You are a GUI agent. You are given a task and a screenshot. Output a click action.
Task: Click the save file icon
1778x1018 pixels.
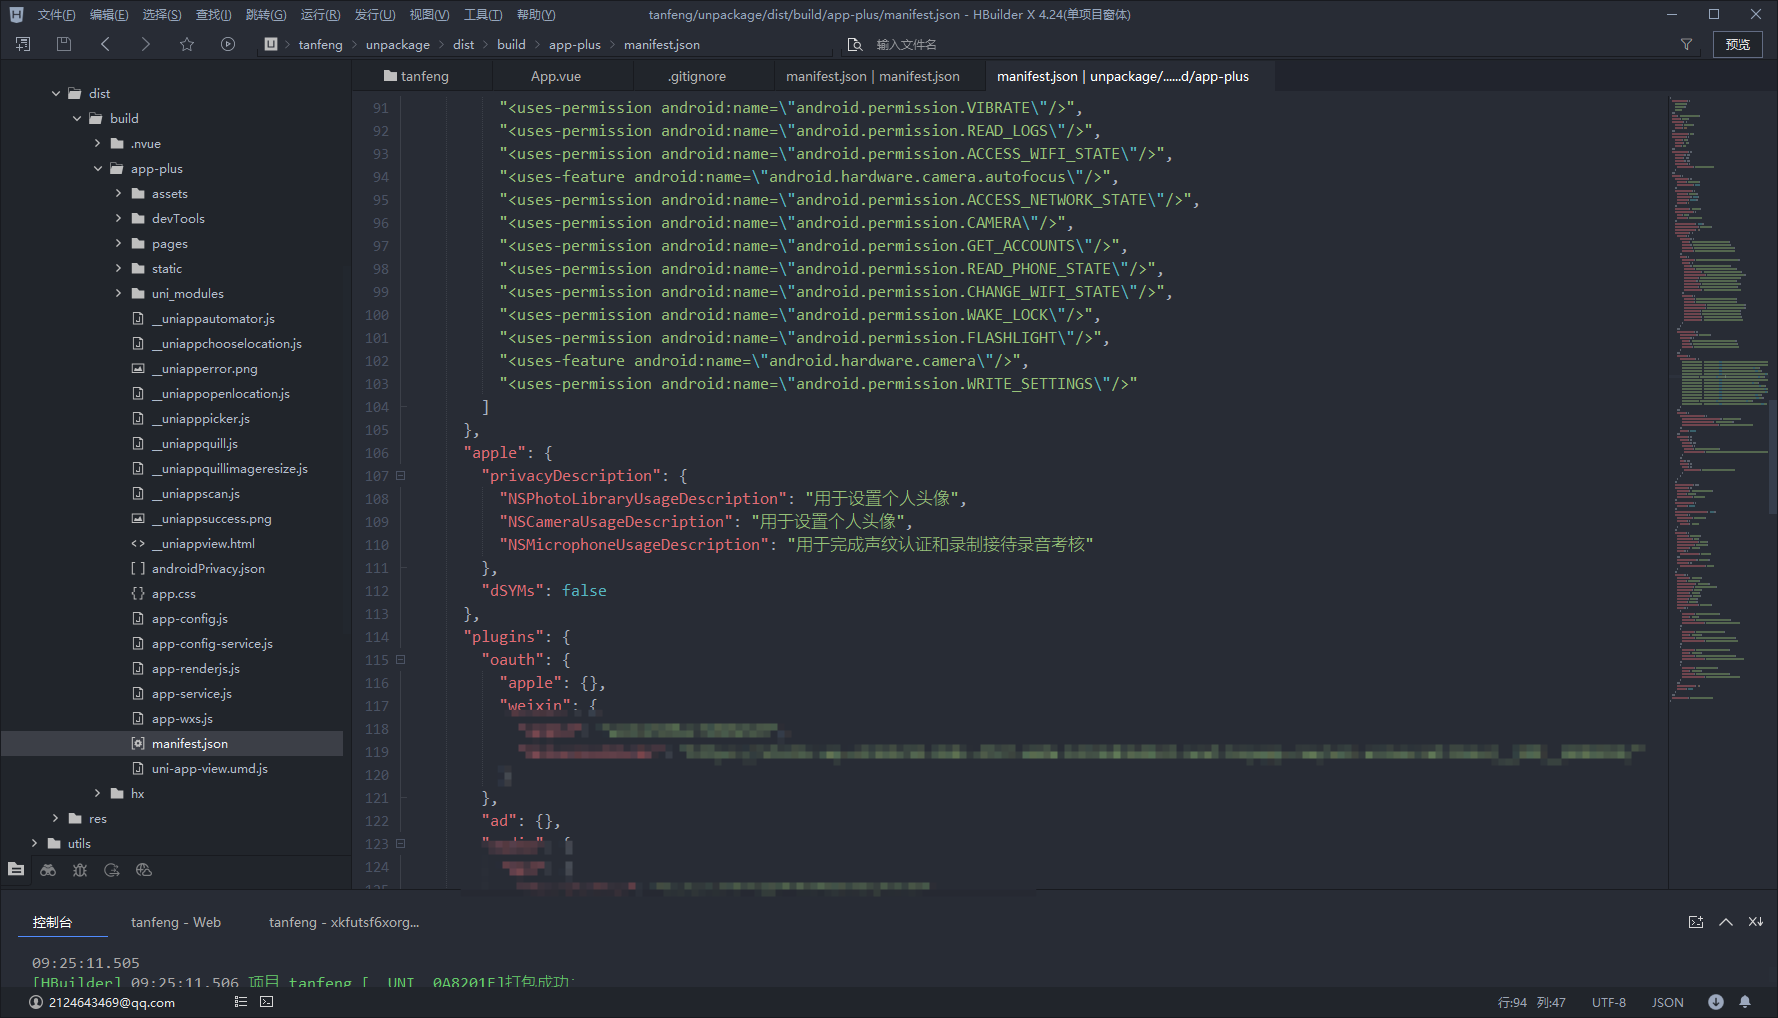64,44
